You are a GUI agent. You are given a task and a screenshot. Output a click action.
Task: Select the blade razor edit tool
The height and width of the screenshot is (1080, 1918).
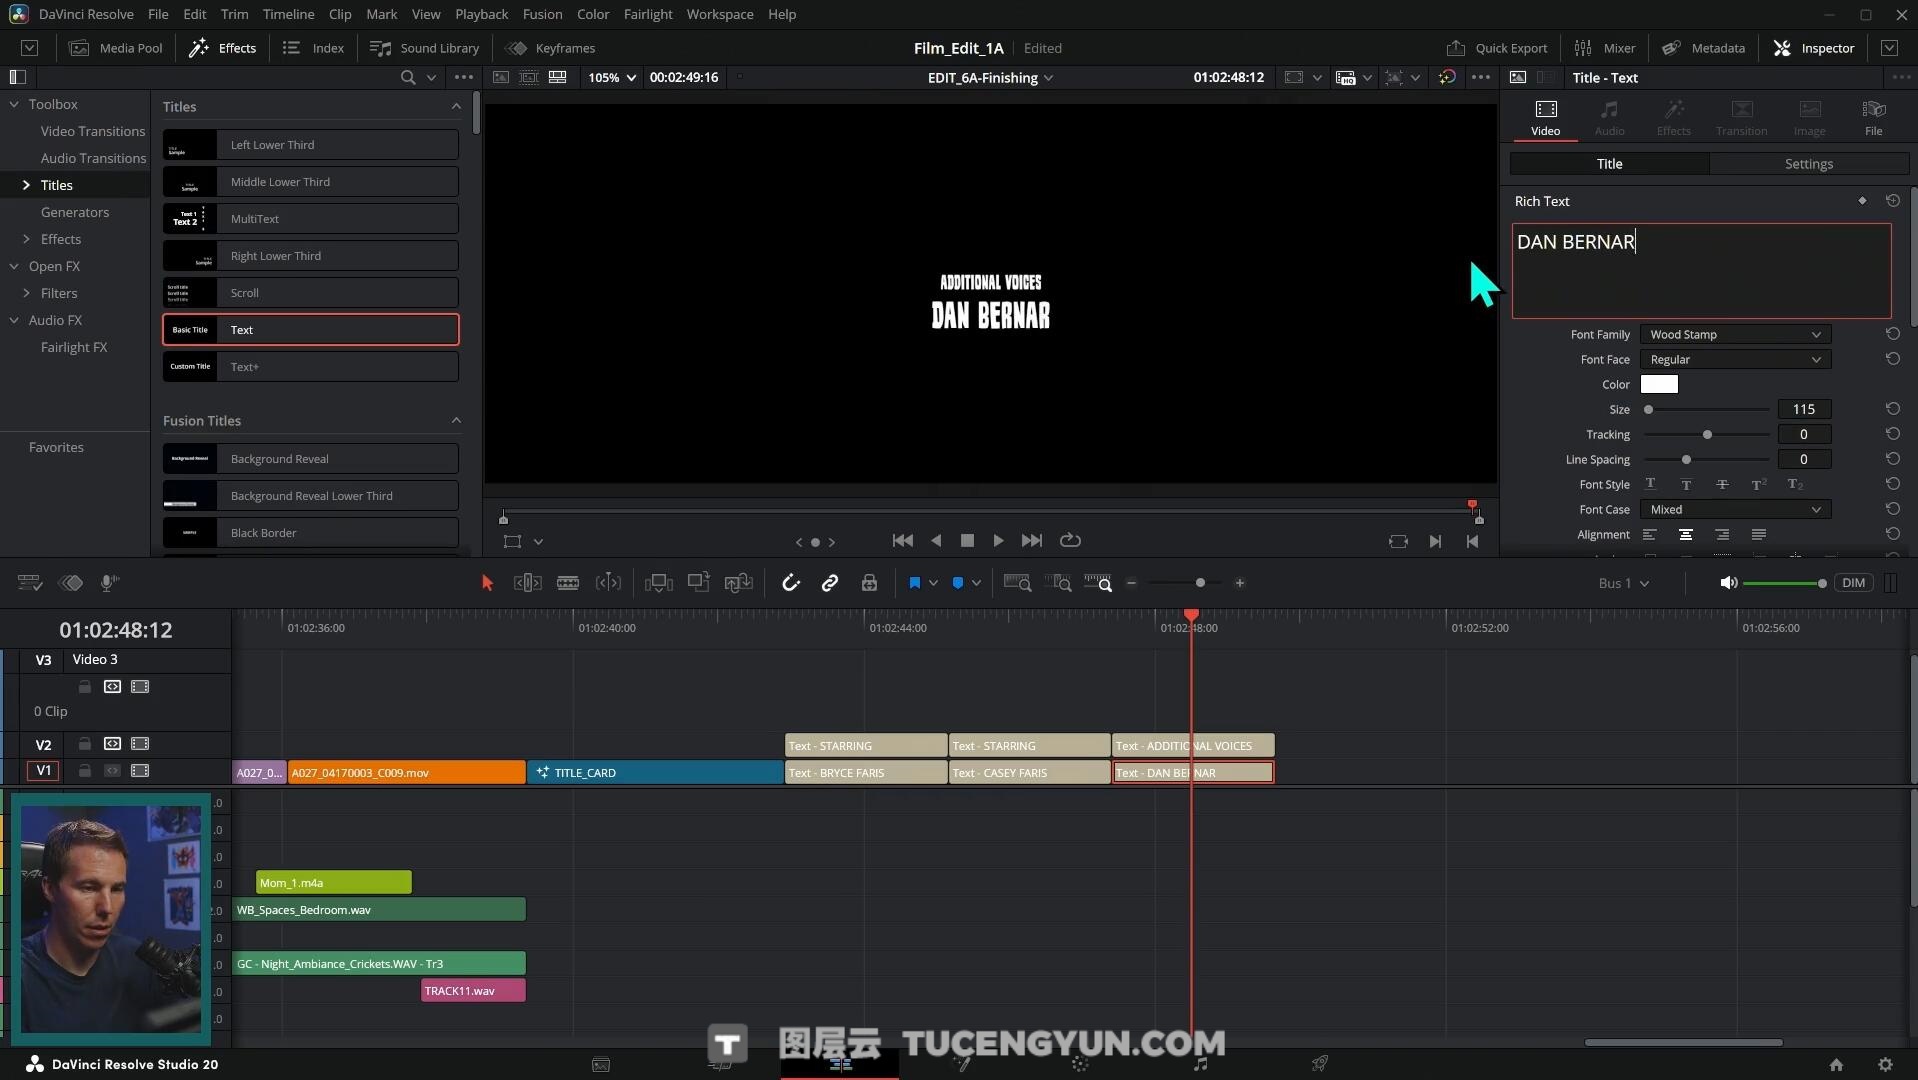click(x=568, y=583)
